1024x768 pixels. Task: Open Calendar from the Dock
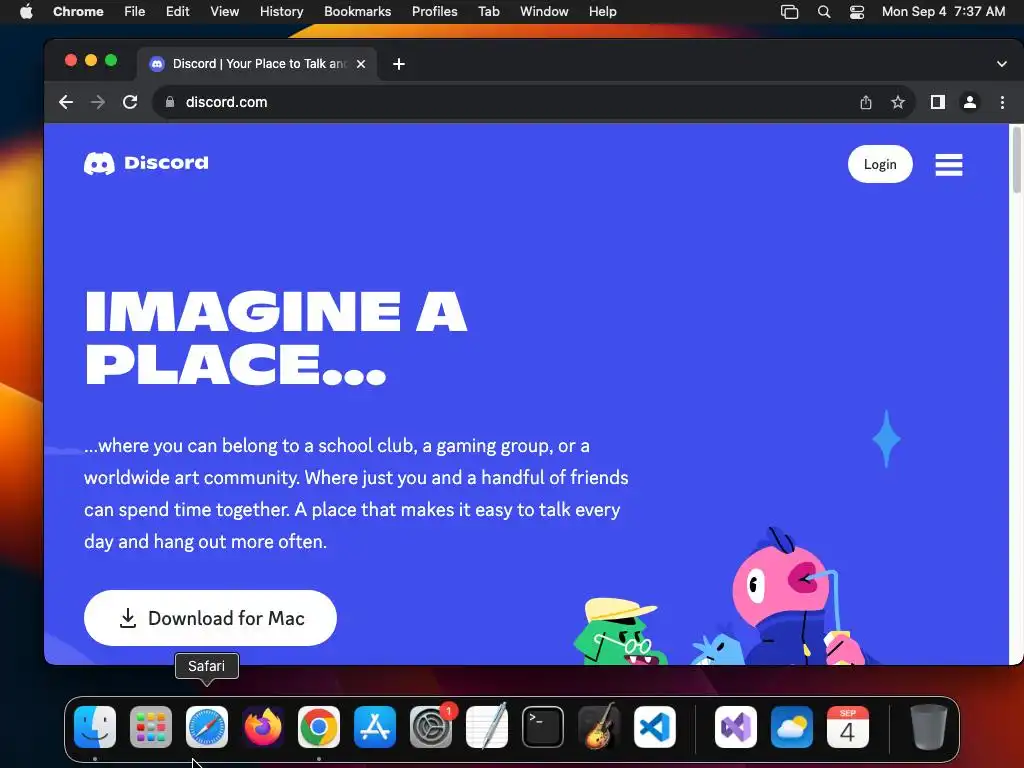click(x=848, y=727)
